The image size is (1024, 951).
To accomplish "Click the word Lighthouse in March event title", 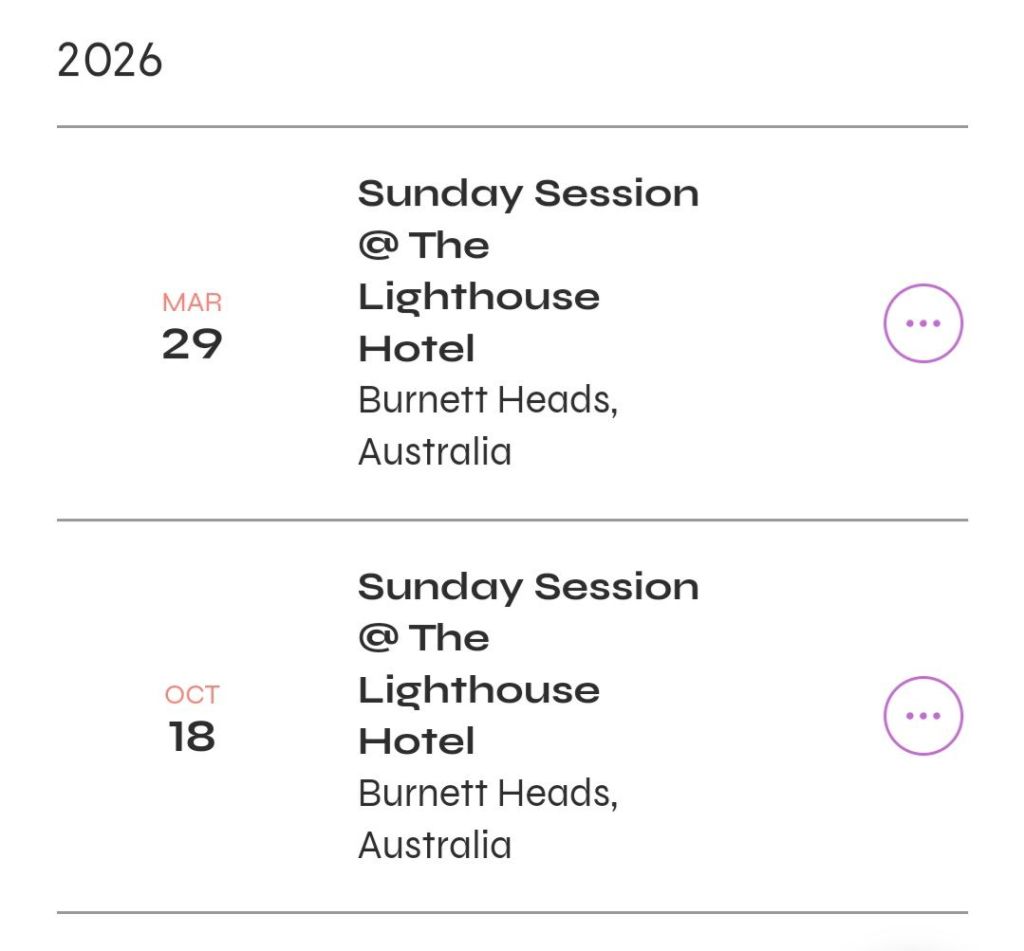I will point(479,297).
